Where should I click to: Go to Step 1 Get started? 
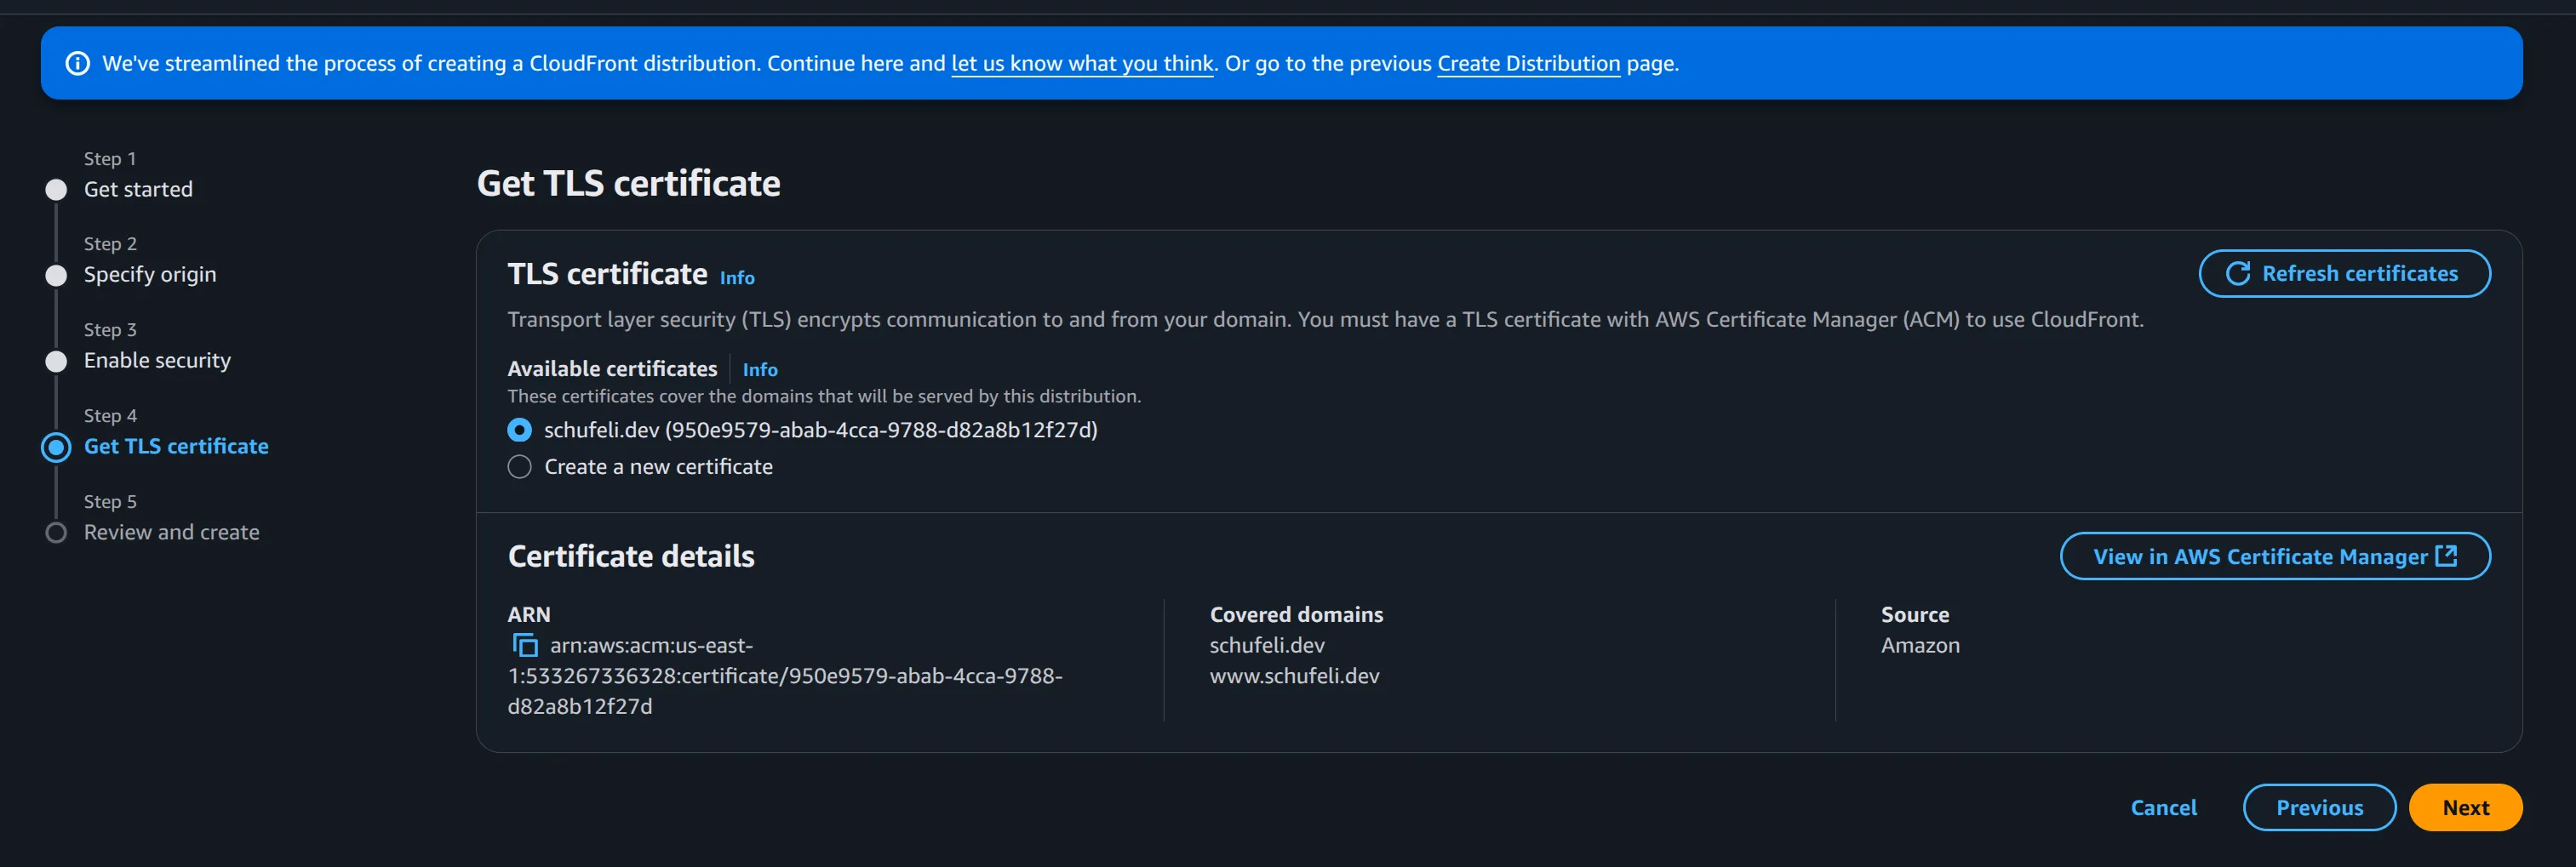(x=138, y=189)
